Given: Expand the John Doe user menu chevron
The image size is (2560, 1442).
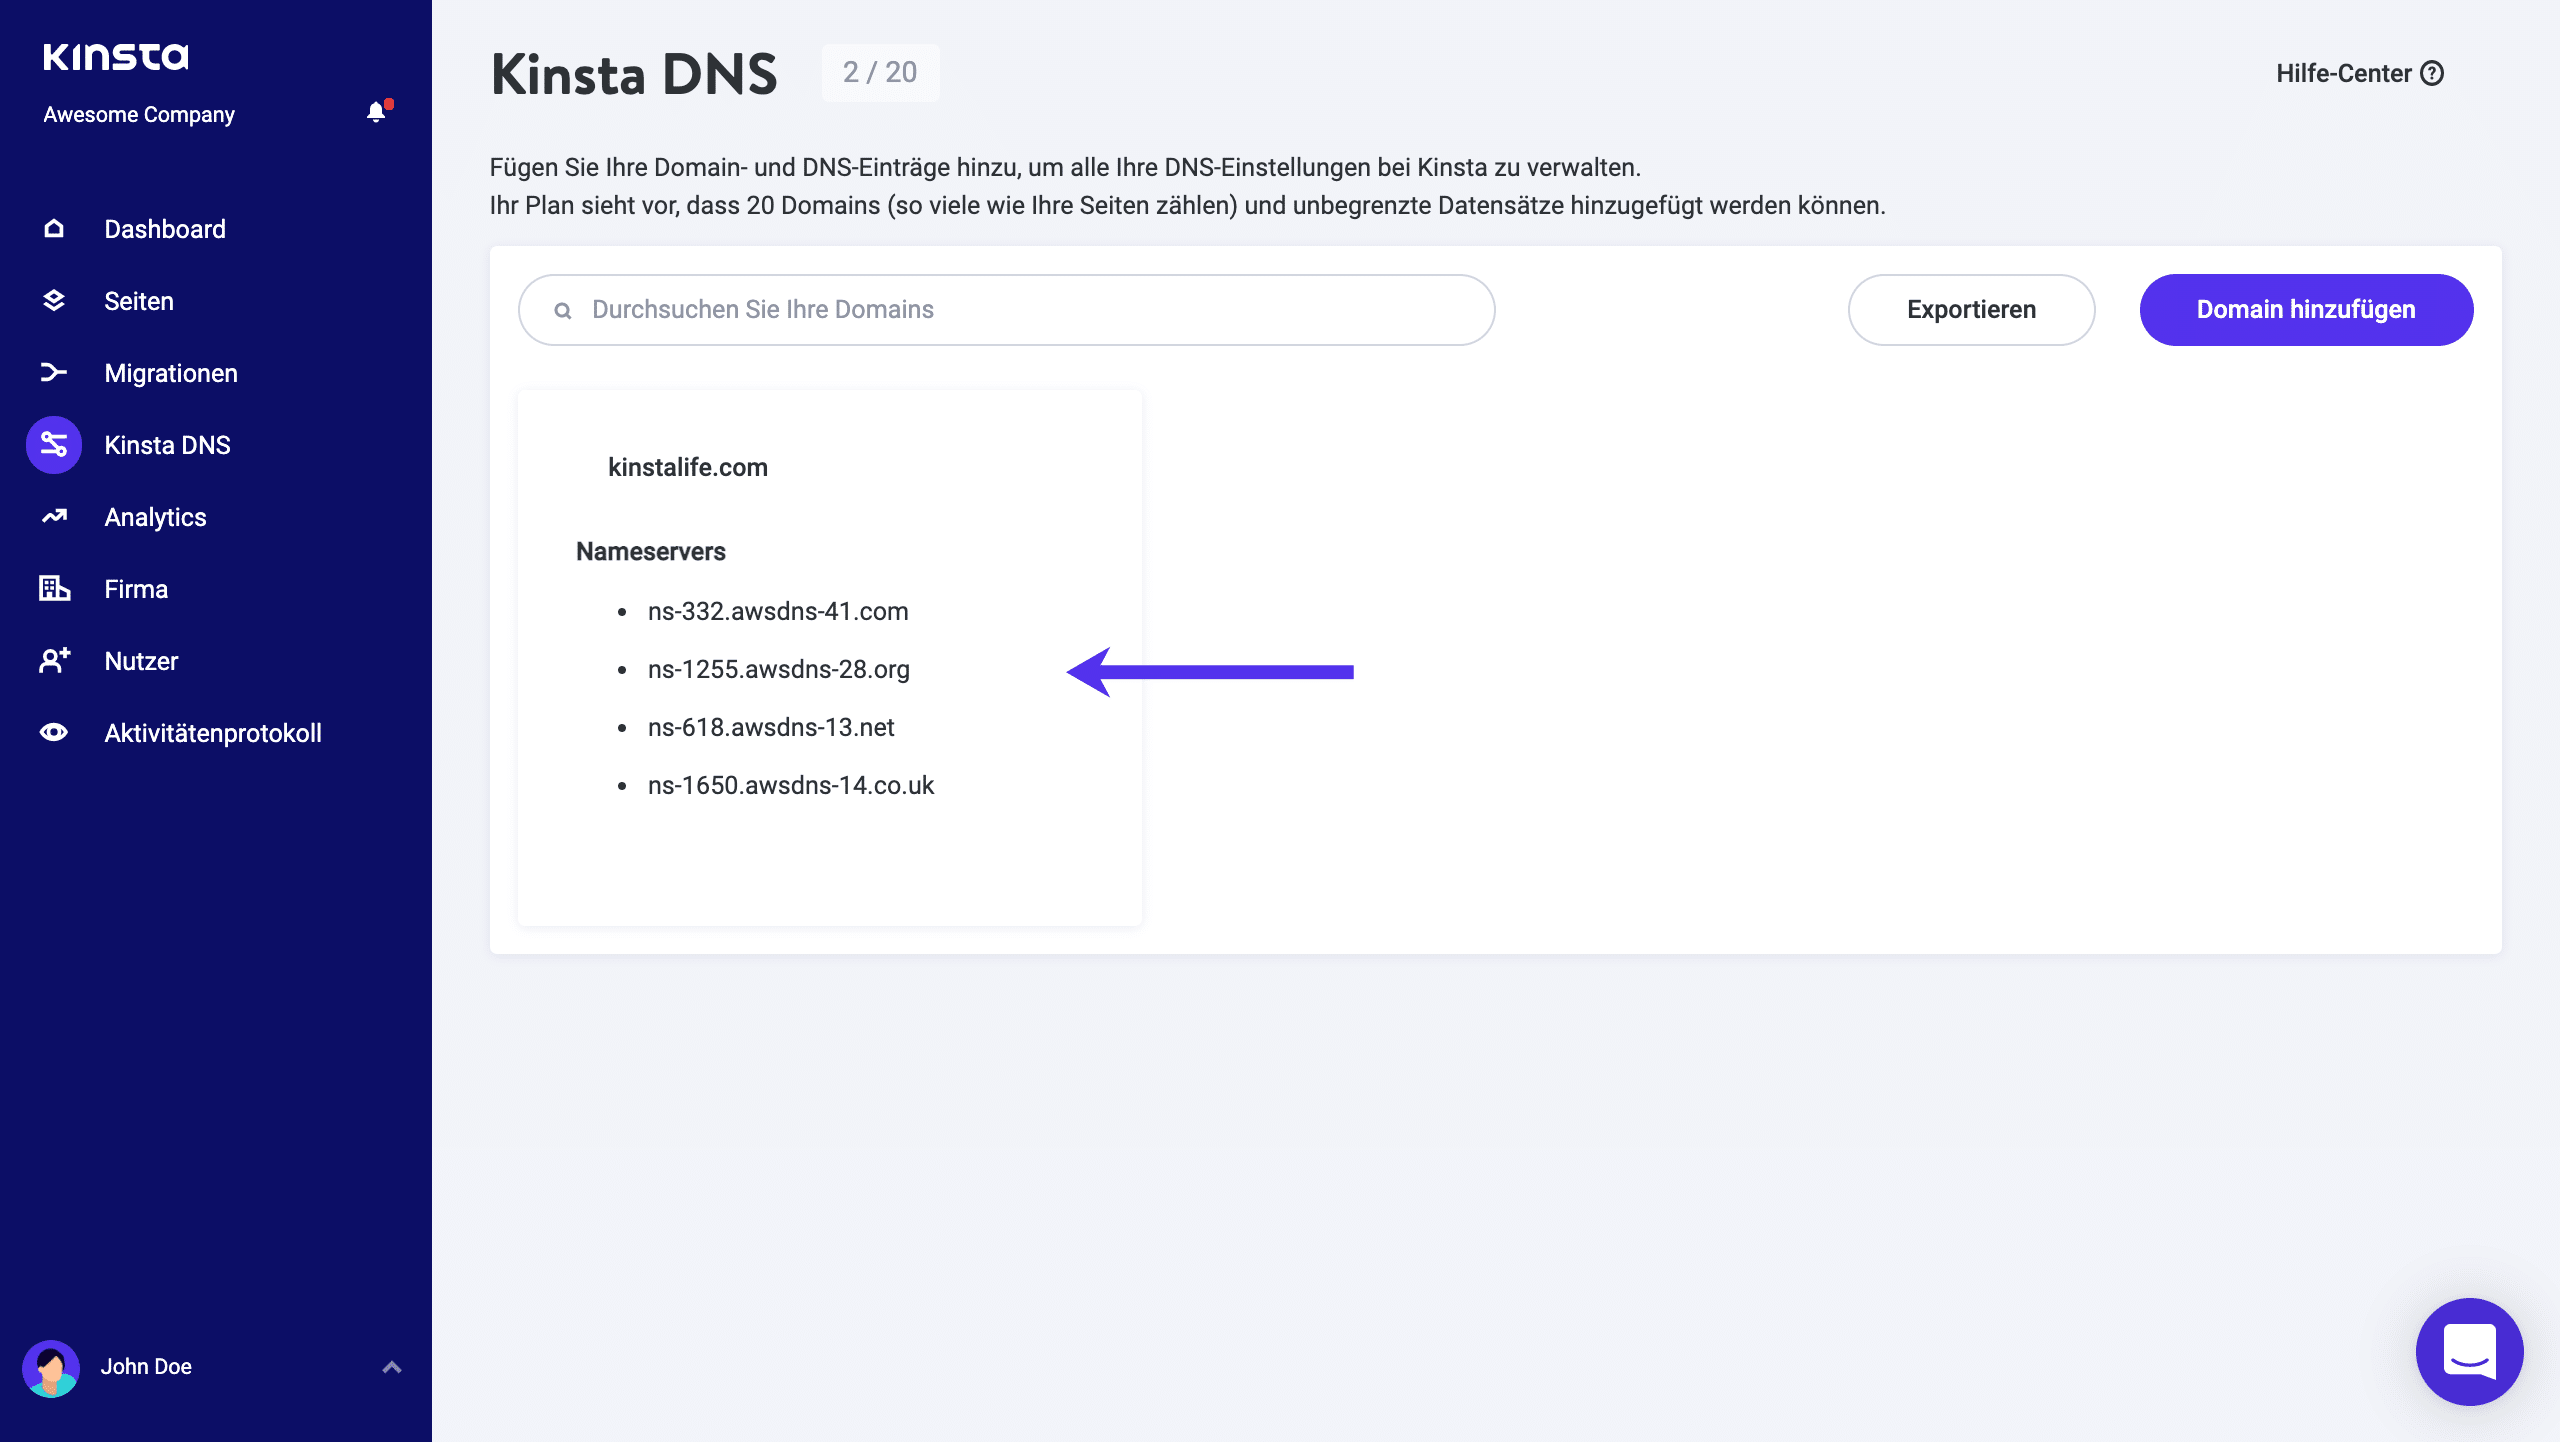Looking at the screenshot, I should (392, 1367).
